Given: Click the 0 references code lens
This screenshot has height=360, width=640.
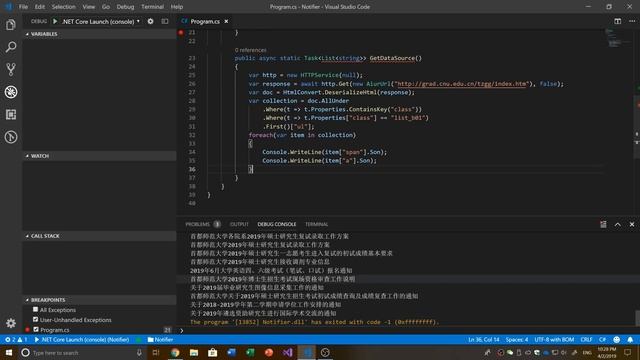Looking at the screenshot, I should tap(251, 50).
